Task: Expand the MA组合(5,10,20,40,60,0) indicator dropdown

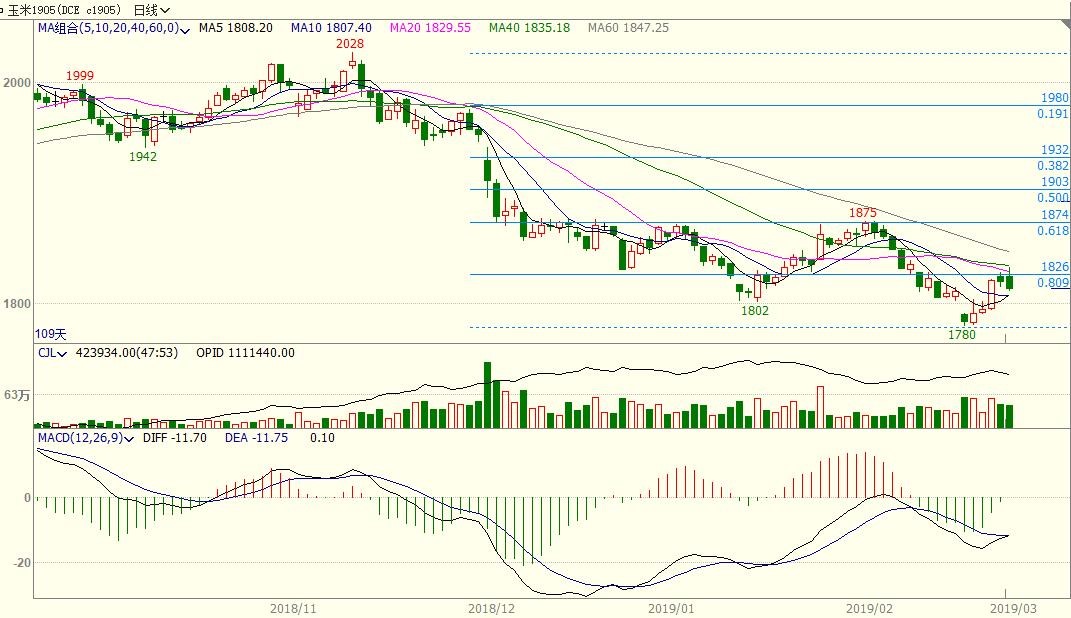Action: [184, 30]
